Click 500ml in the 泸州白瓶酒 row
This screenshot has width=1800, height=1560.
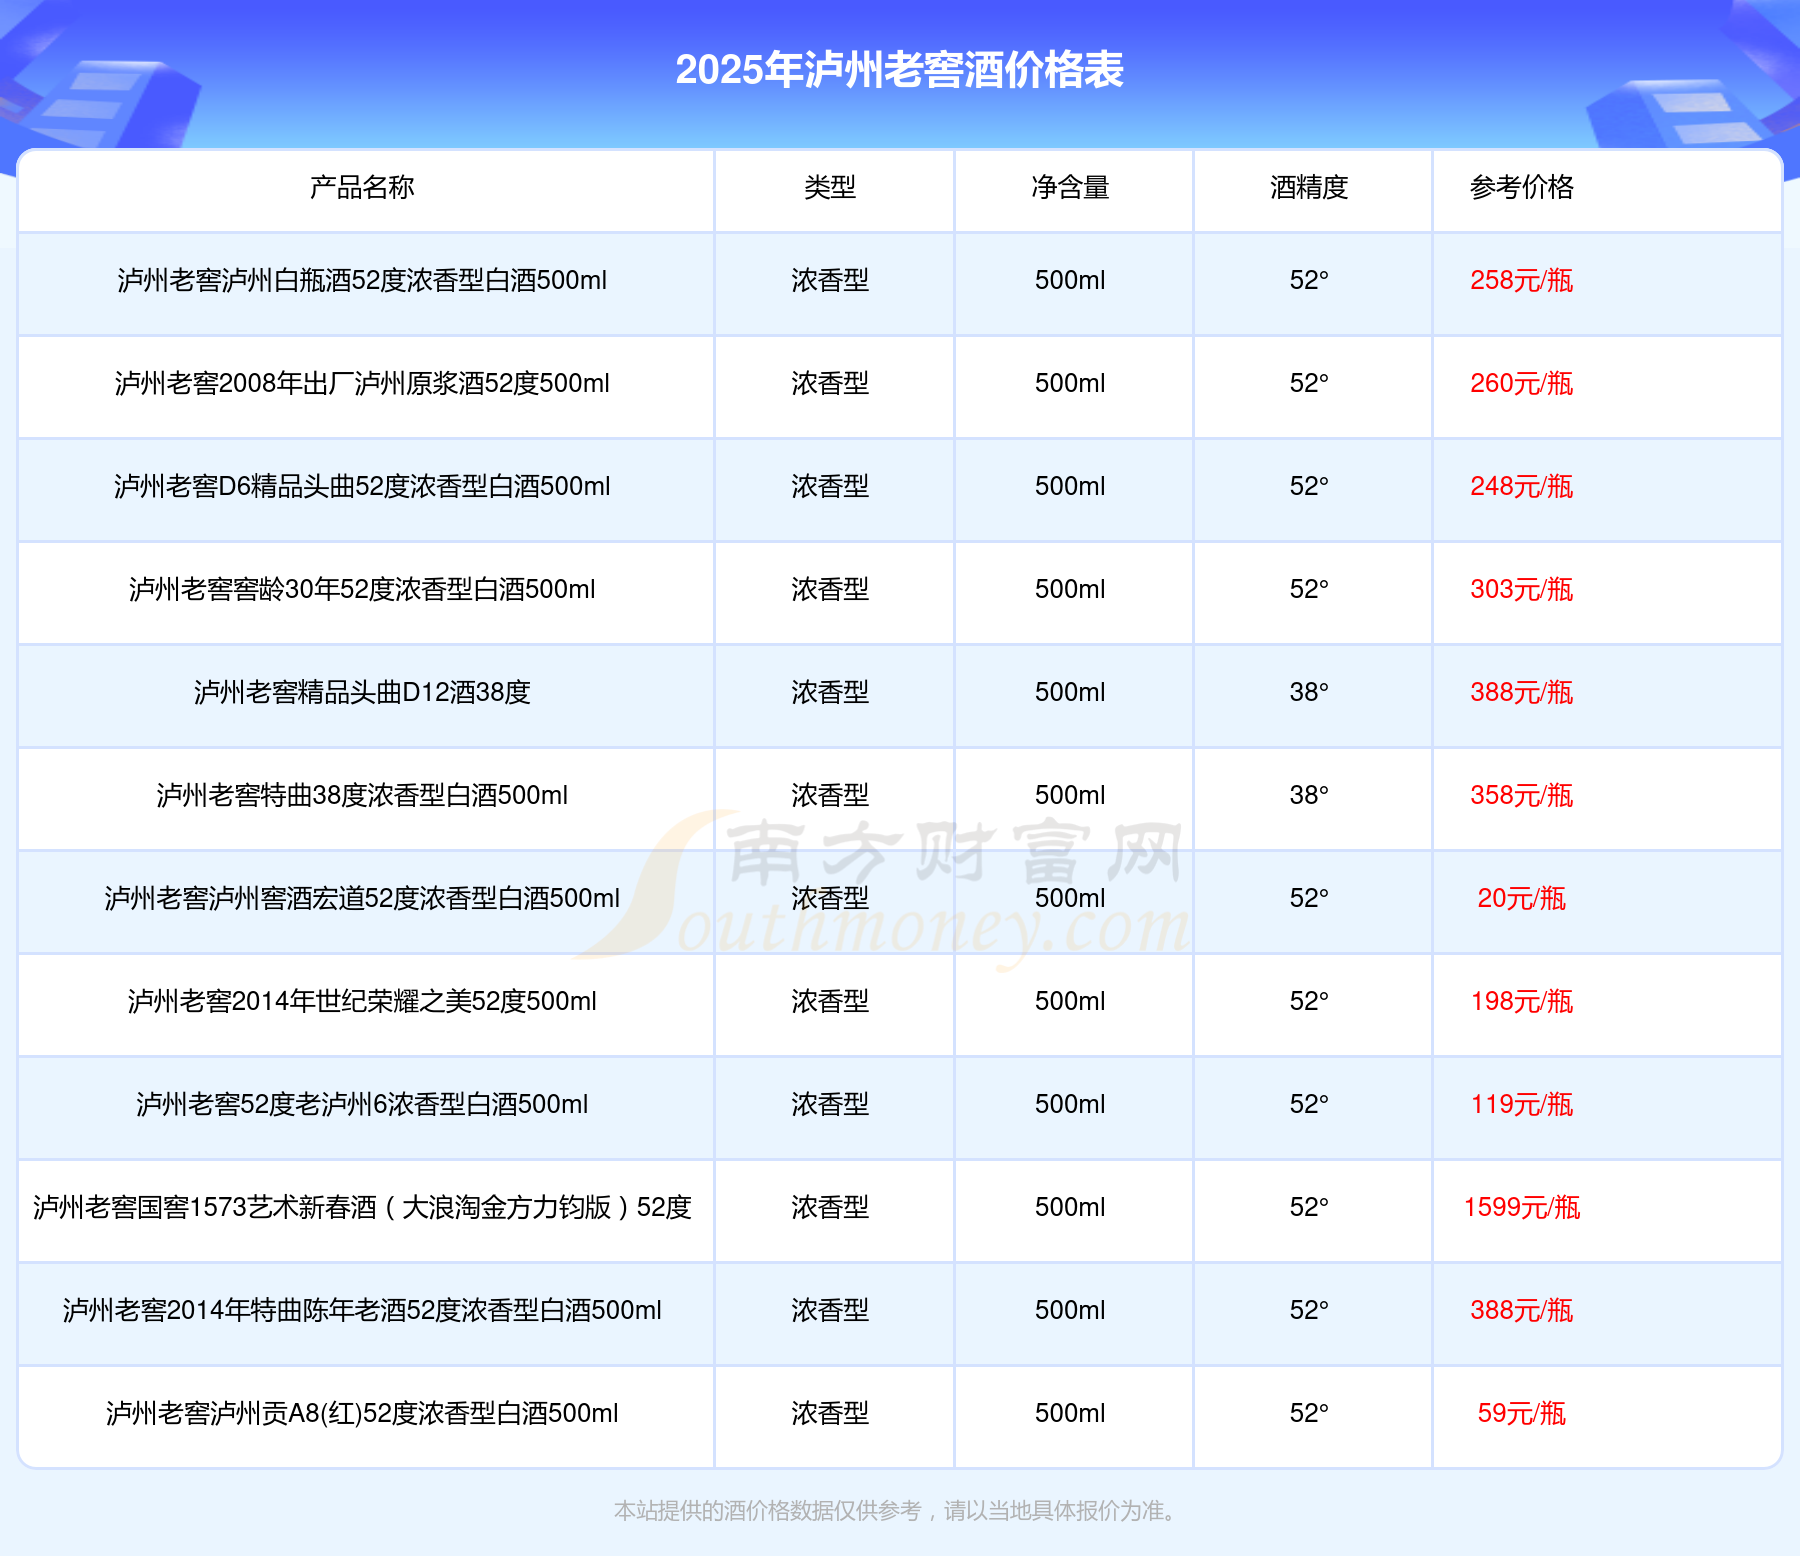click(x=1070, y=281)
